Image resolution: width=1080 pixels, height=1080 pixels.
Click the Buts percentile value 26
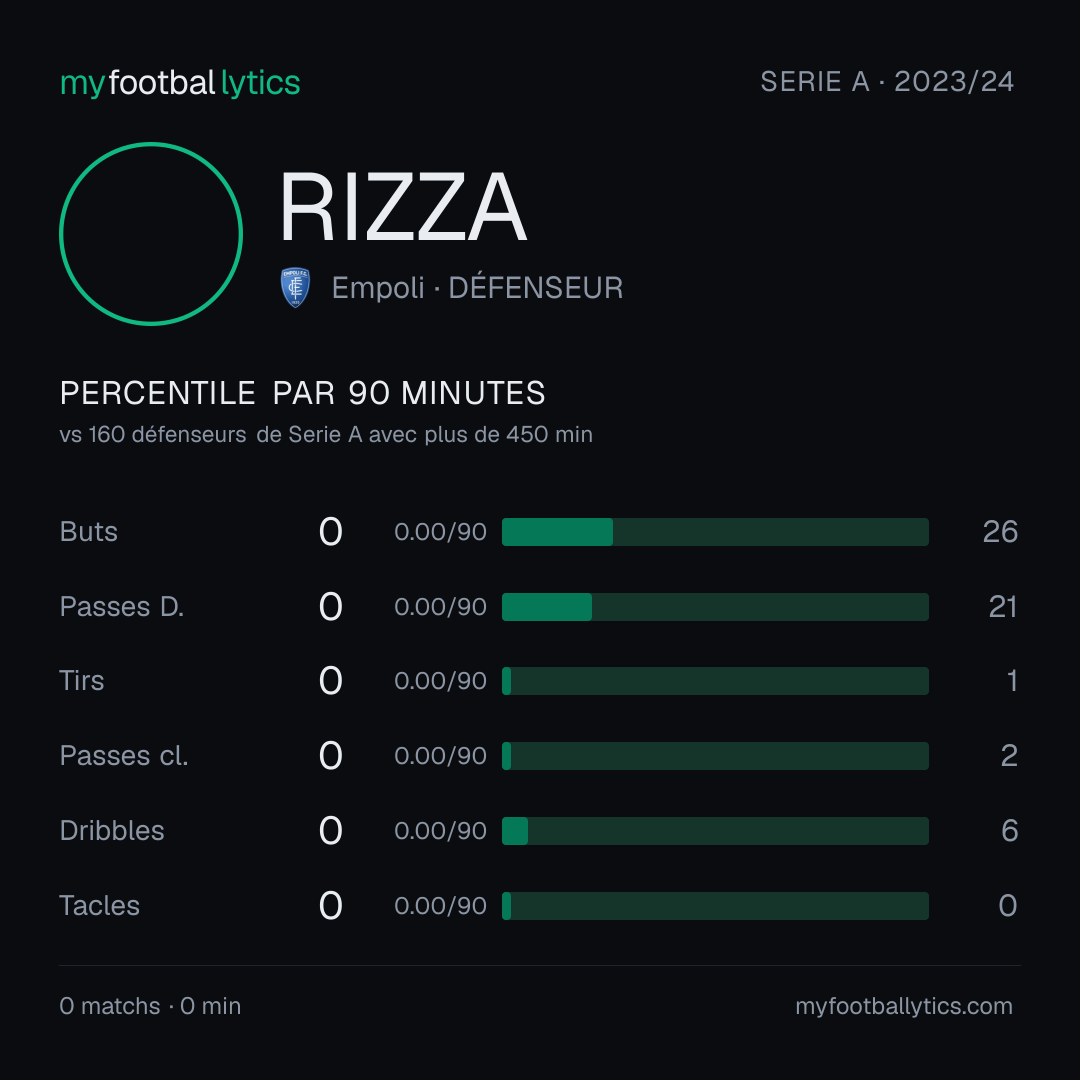pos(1000,532)
